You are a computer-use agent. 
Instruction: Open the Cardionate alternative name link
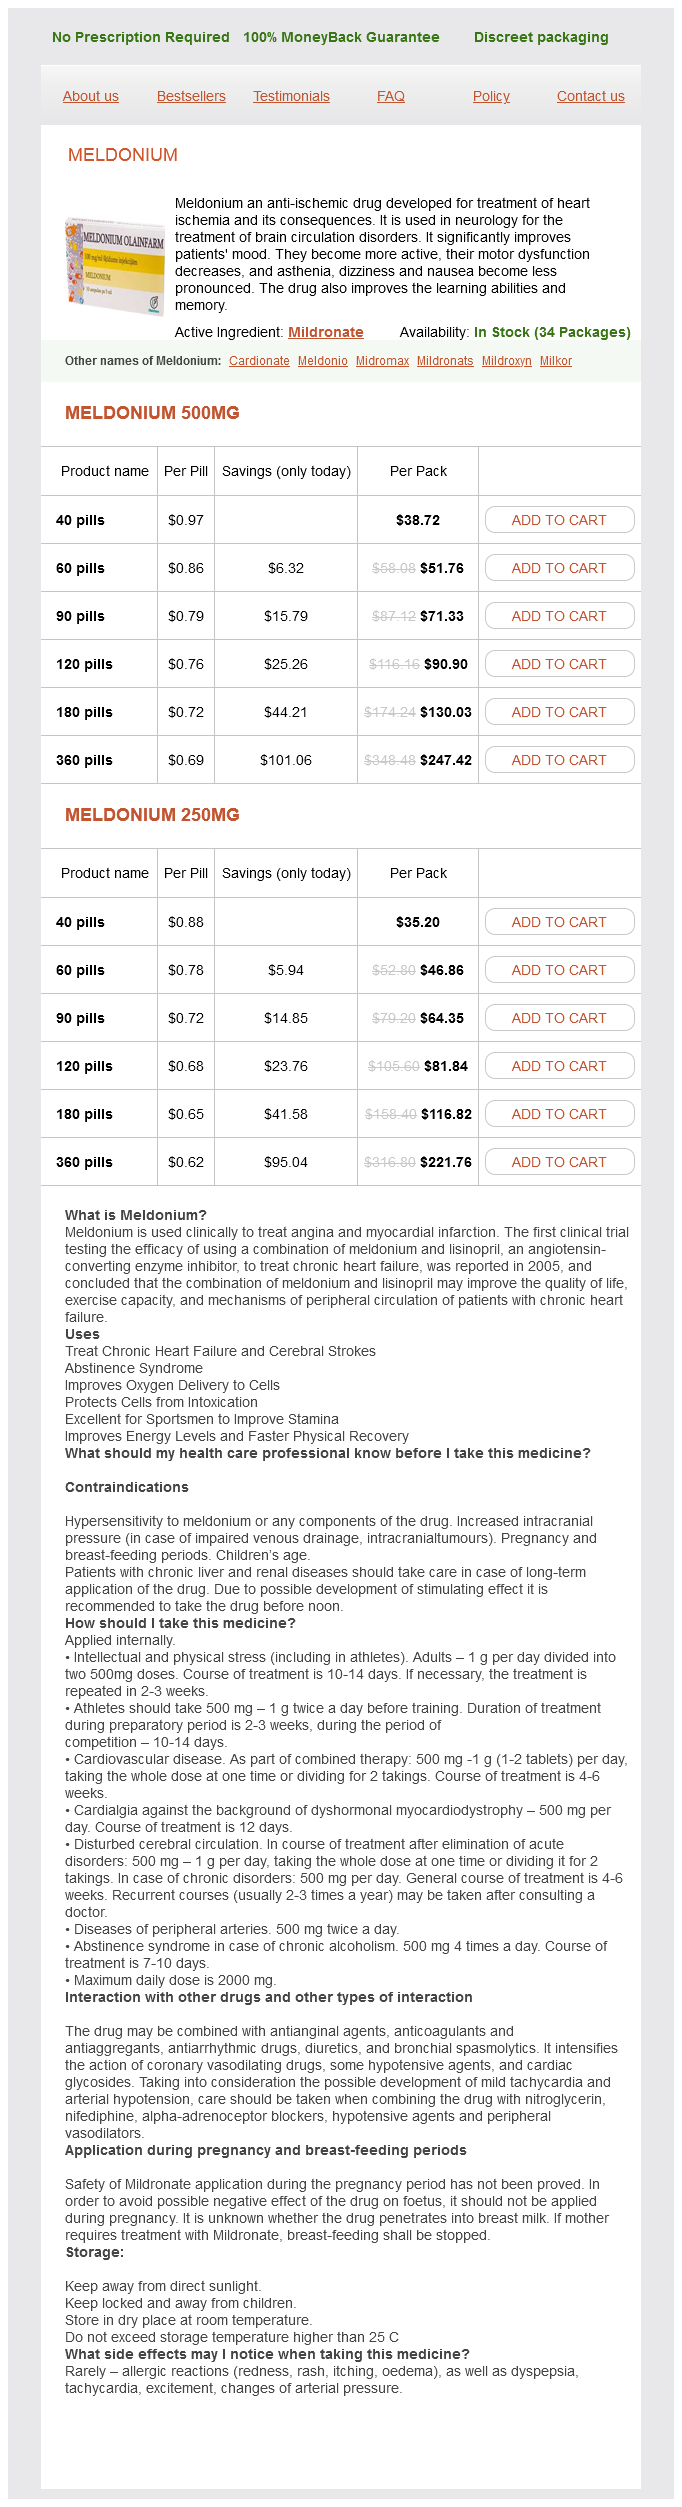(x=259, y=361)
